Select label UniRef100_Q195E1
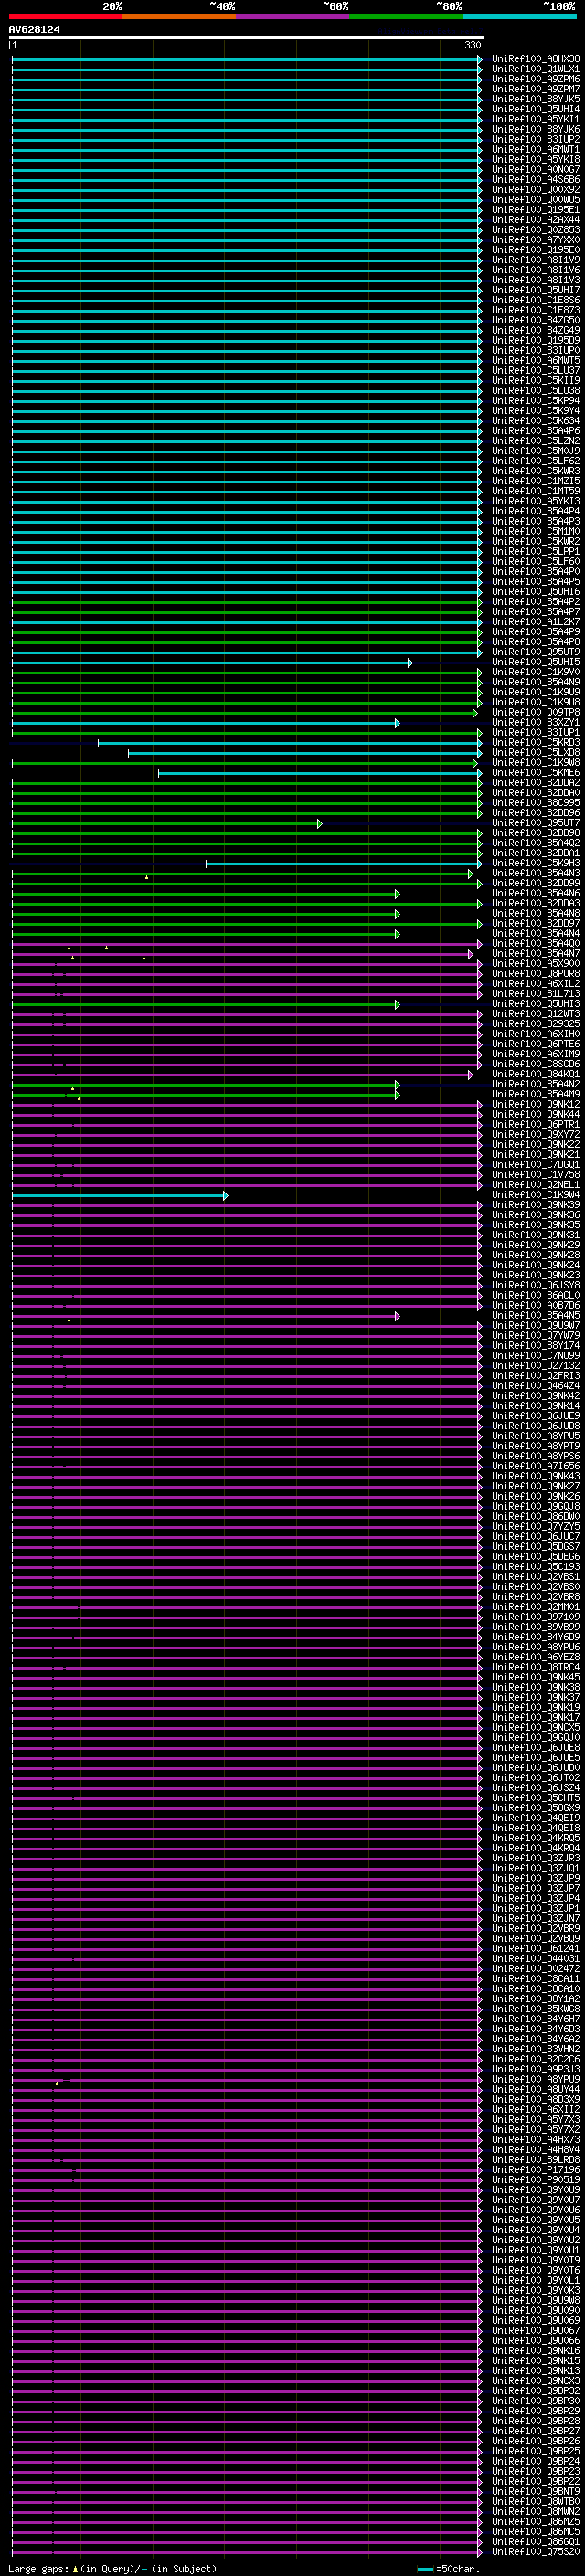Viewport: 585px width, 2576px height. tap(536, 209)
